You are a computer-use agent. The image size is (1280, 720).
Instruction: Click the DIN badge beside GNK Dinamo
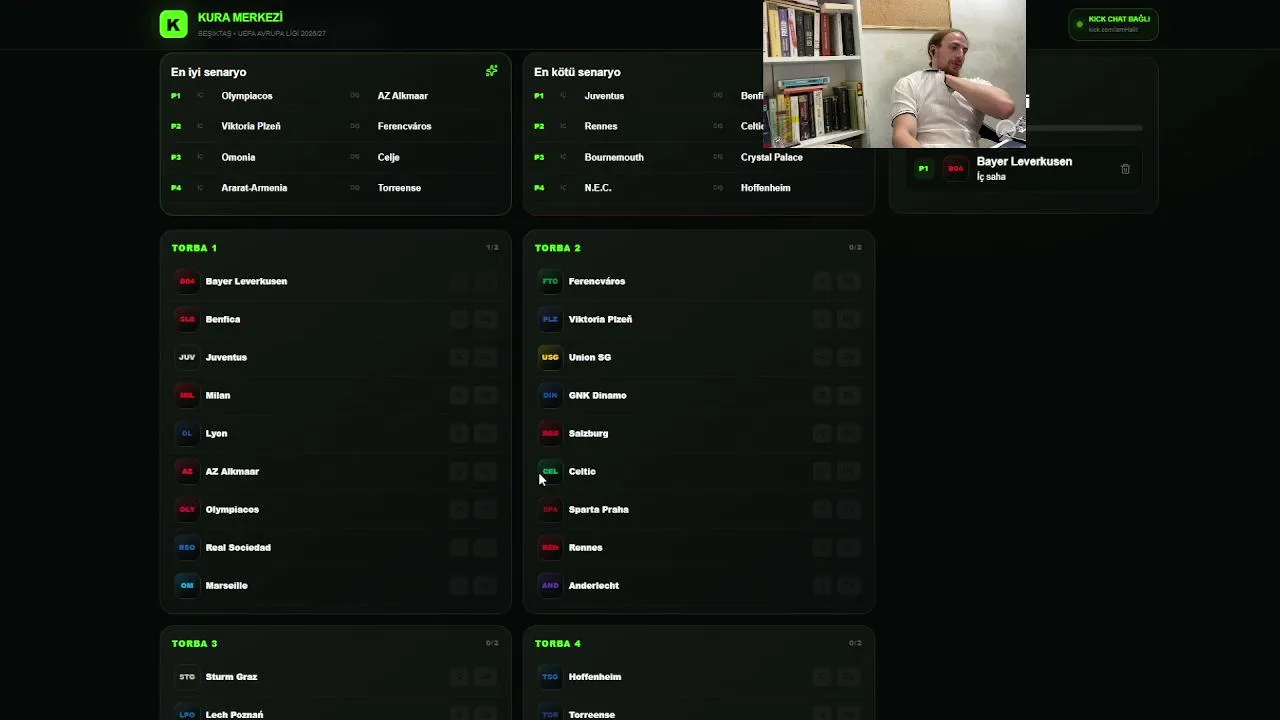(550, 395)
